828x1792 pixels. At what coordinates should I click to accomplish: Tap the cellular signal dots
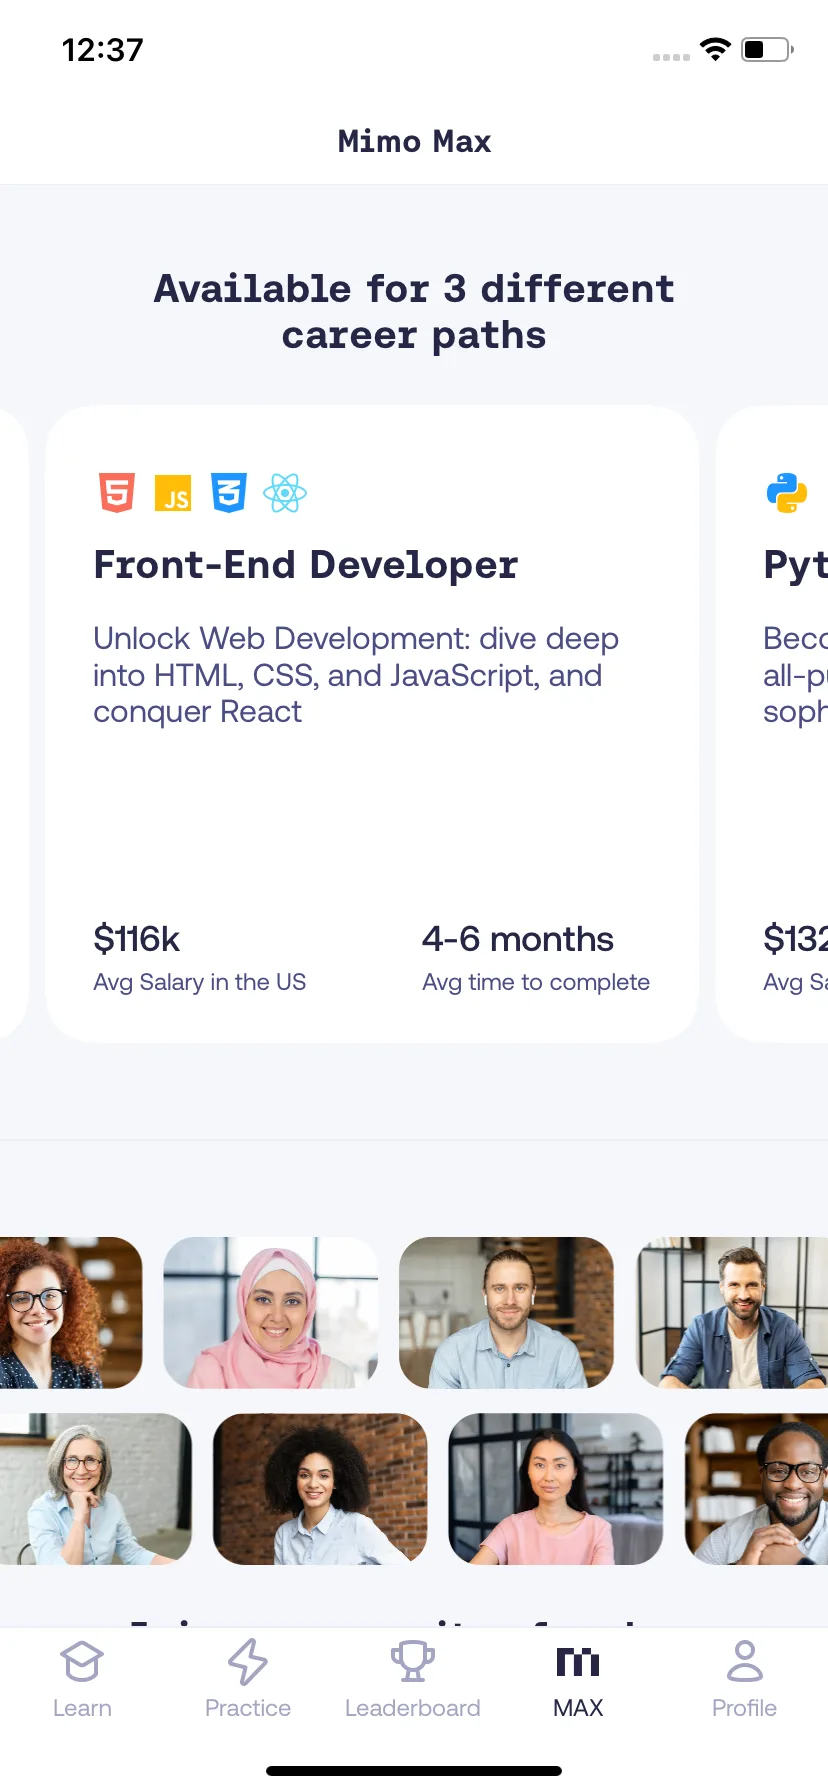671,57
